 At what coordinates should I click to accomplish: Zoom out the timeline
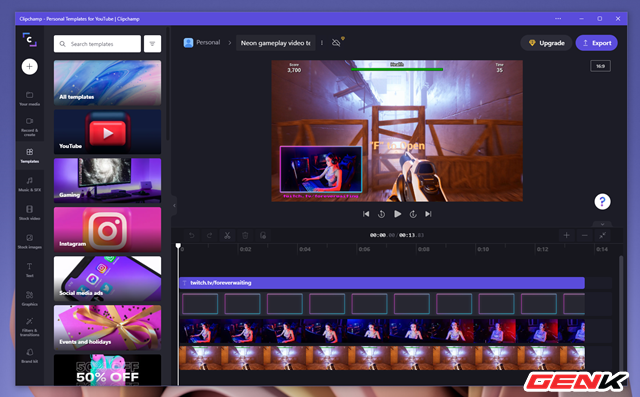(x=584, y=235)
